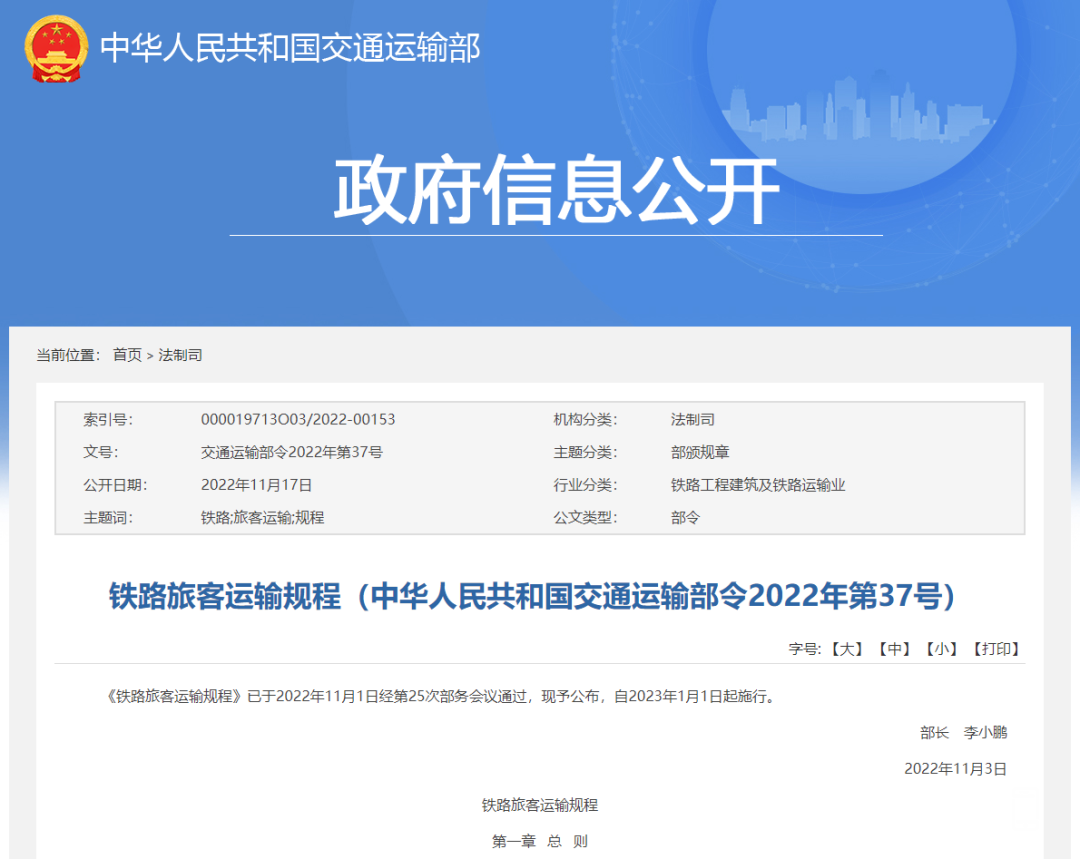Print the page with 【打印】

pyautogui.click(x=996, y=649)
